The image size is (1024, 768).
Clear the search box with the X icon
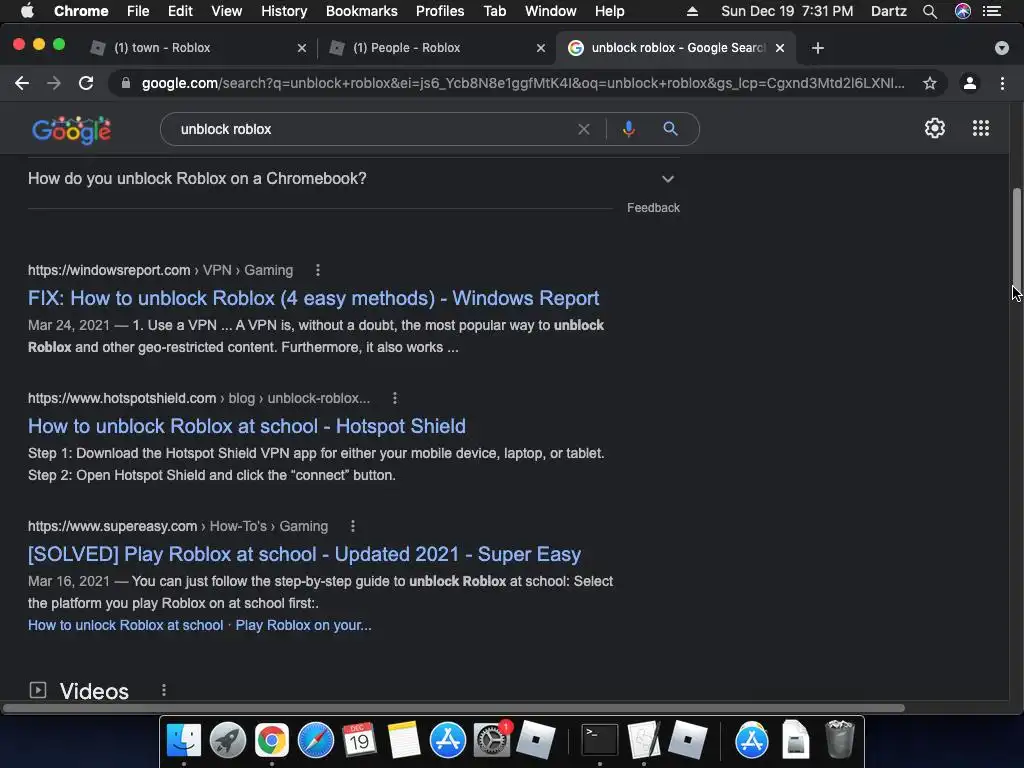(x=584, y=129)
